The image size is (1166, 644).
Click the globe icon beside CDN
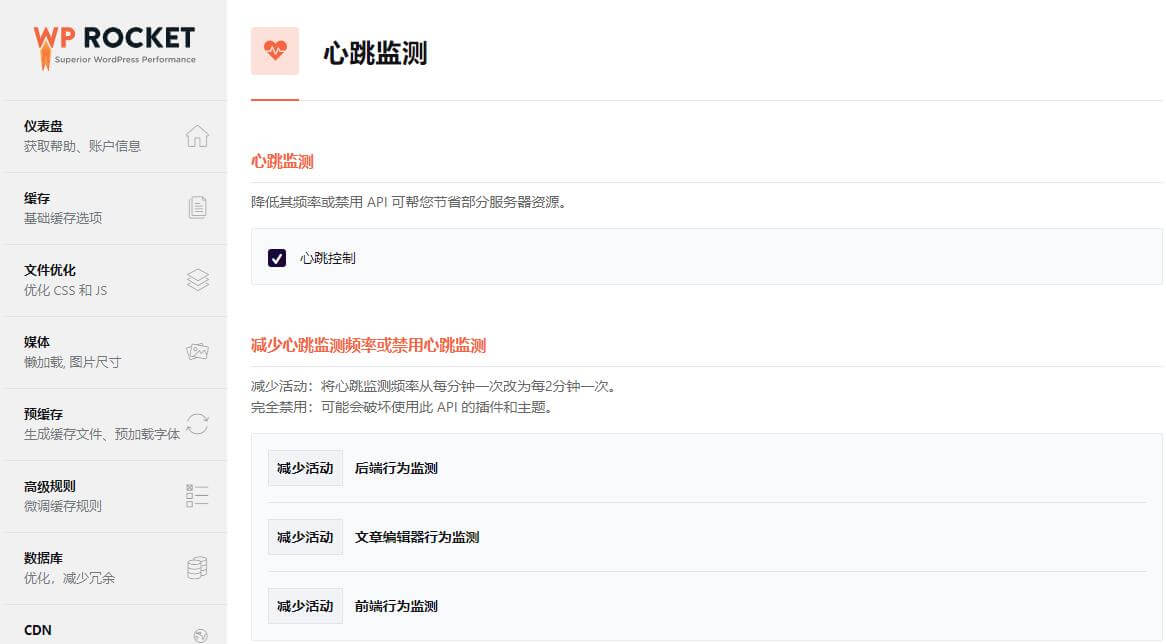pyautogui.click(x=200, y=635)
